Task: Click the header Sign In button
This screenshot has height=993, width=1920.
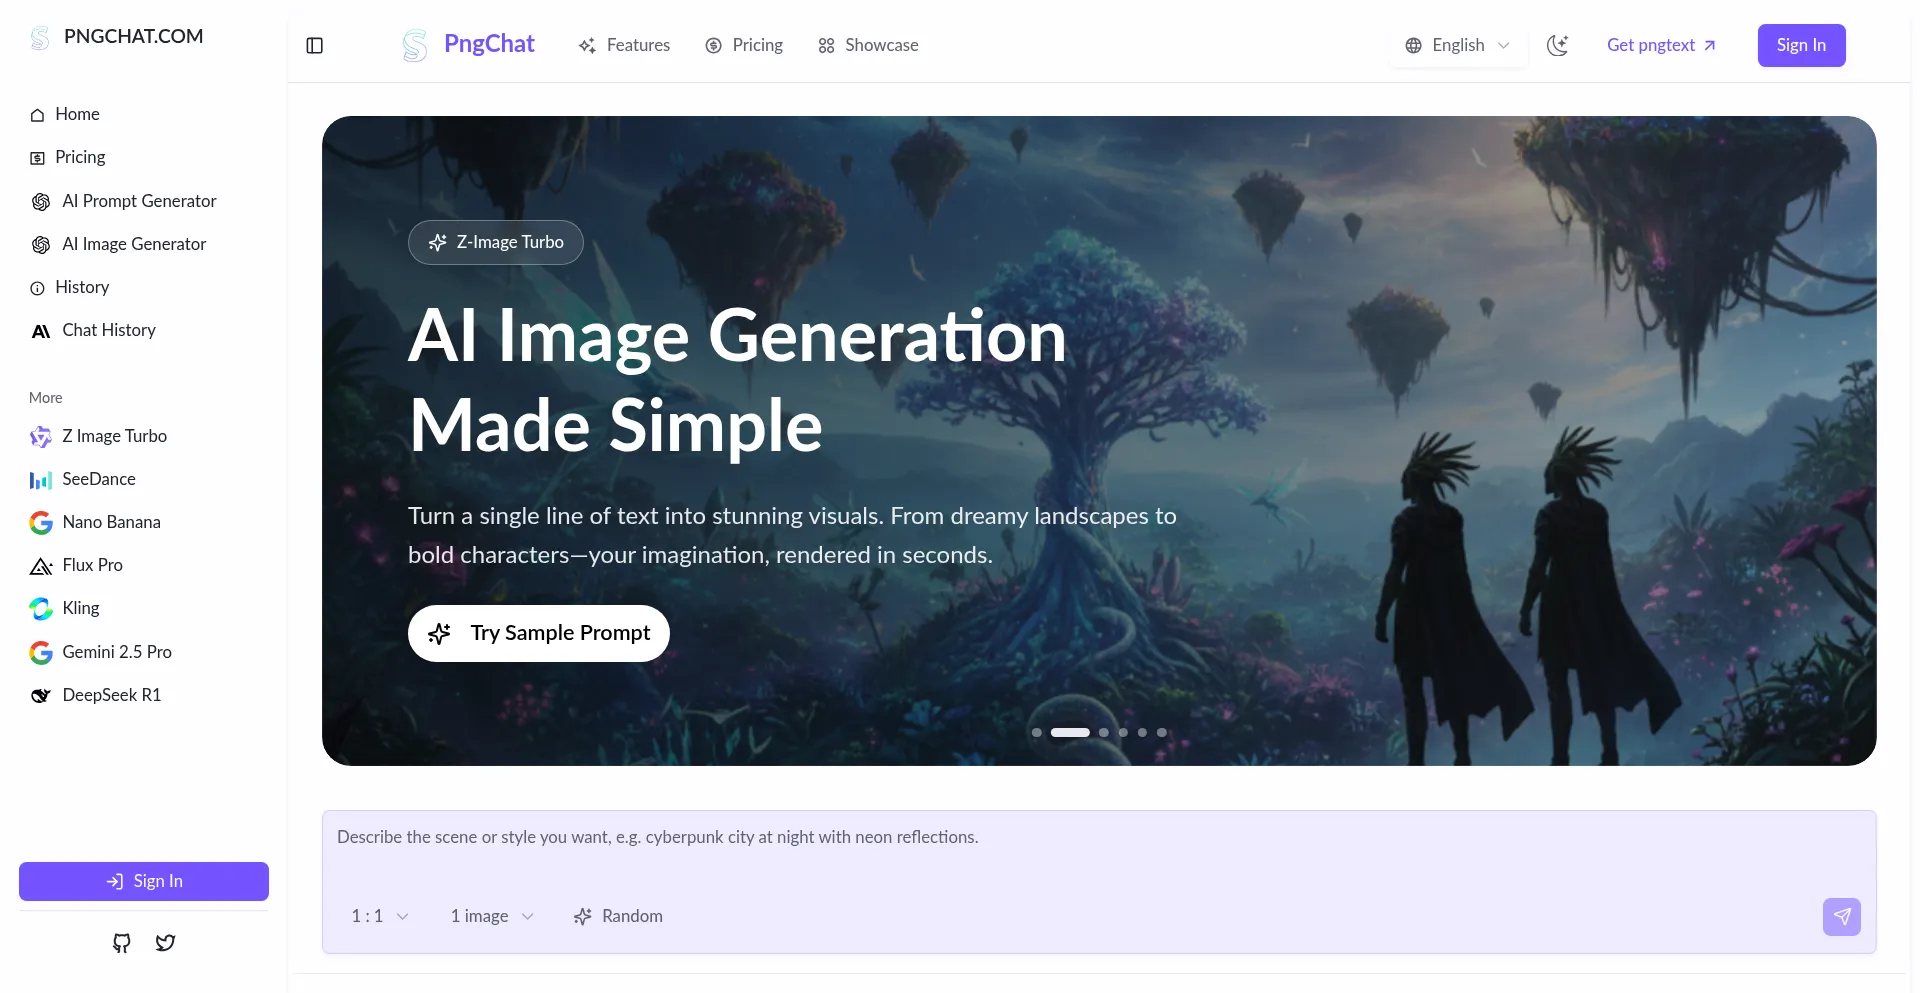Action: pyautogui.click(x=1801, y=45)
